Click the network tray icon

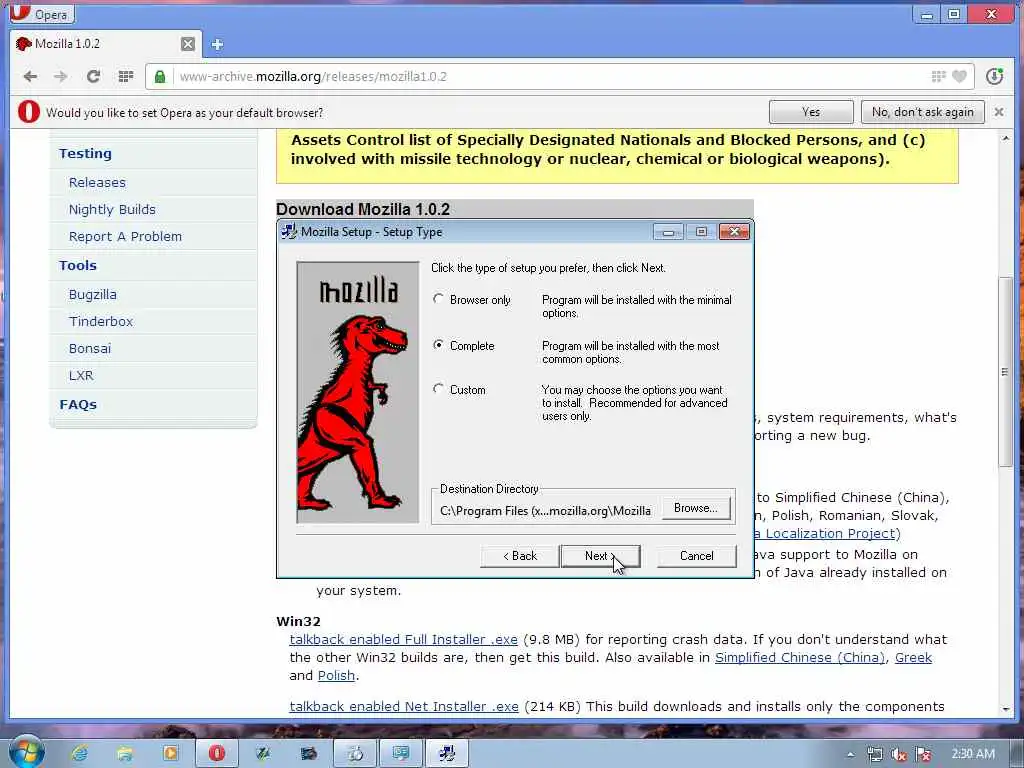(x=874, y=754)
